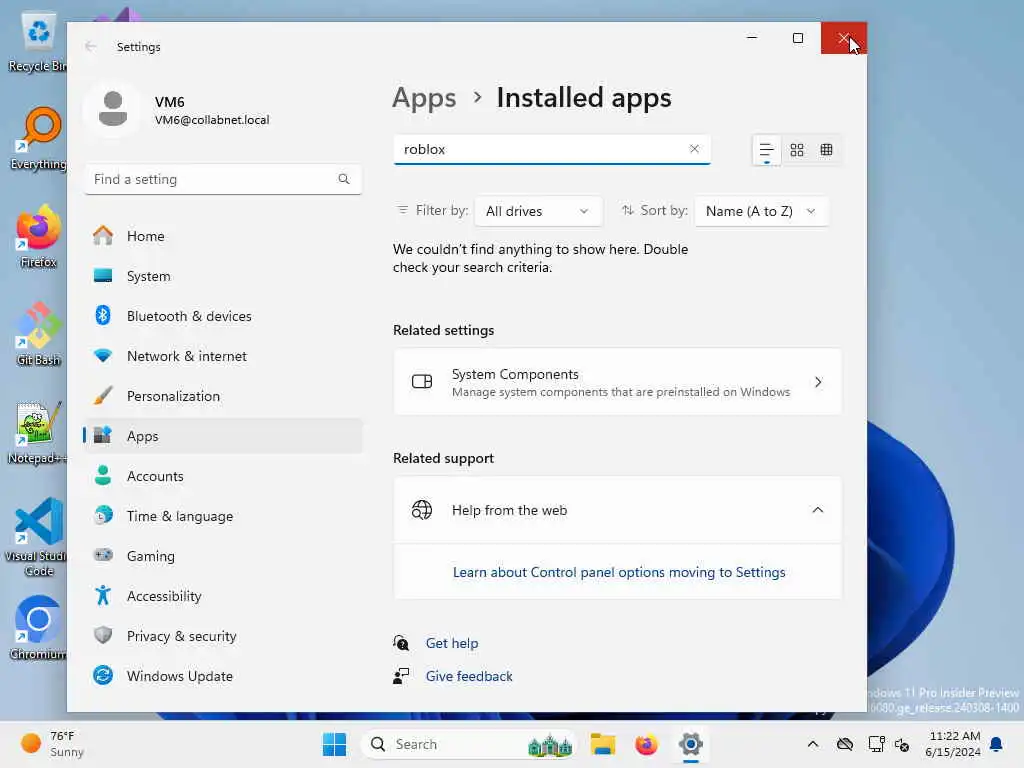The height and width of the screenshot is (768, 1024).
Task: Open the Recycle Bin desktop icon
Action: [37, 42]
